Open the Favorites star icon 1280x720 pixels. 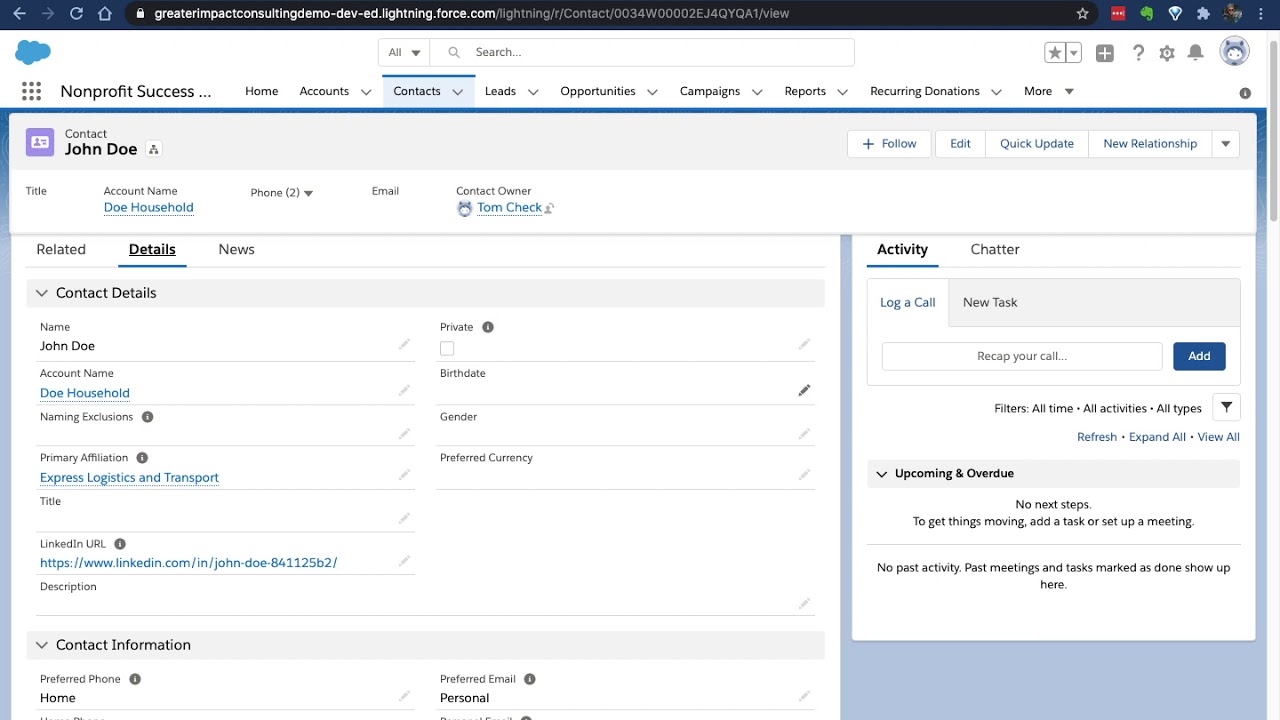[1054, 53]
